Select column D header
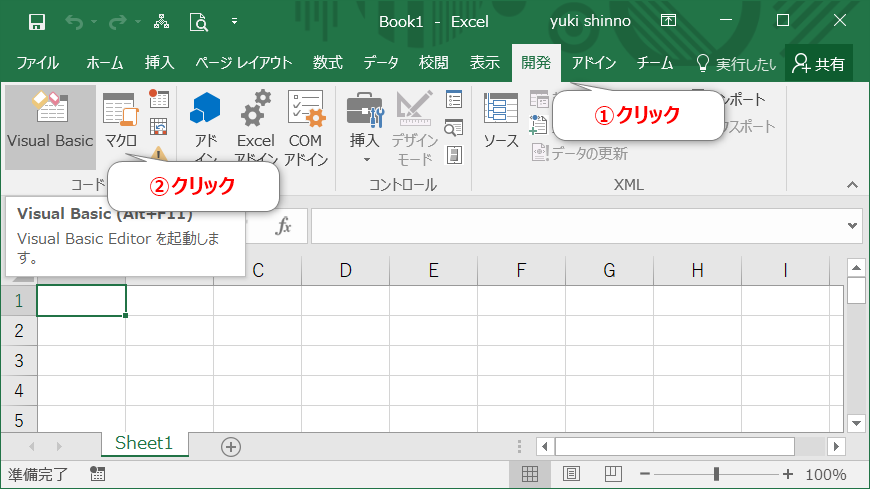The height and width of the screenshot is (489, 870). 346,270
